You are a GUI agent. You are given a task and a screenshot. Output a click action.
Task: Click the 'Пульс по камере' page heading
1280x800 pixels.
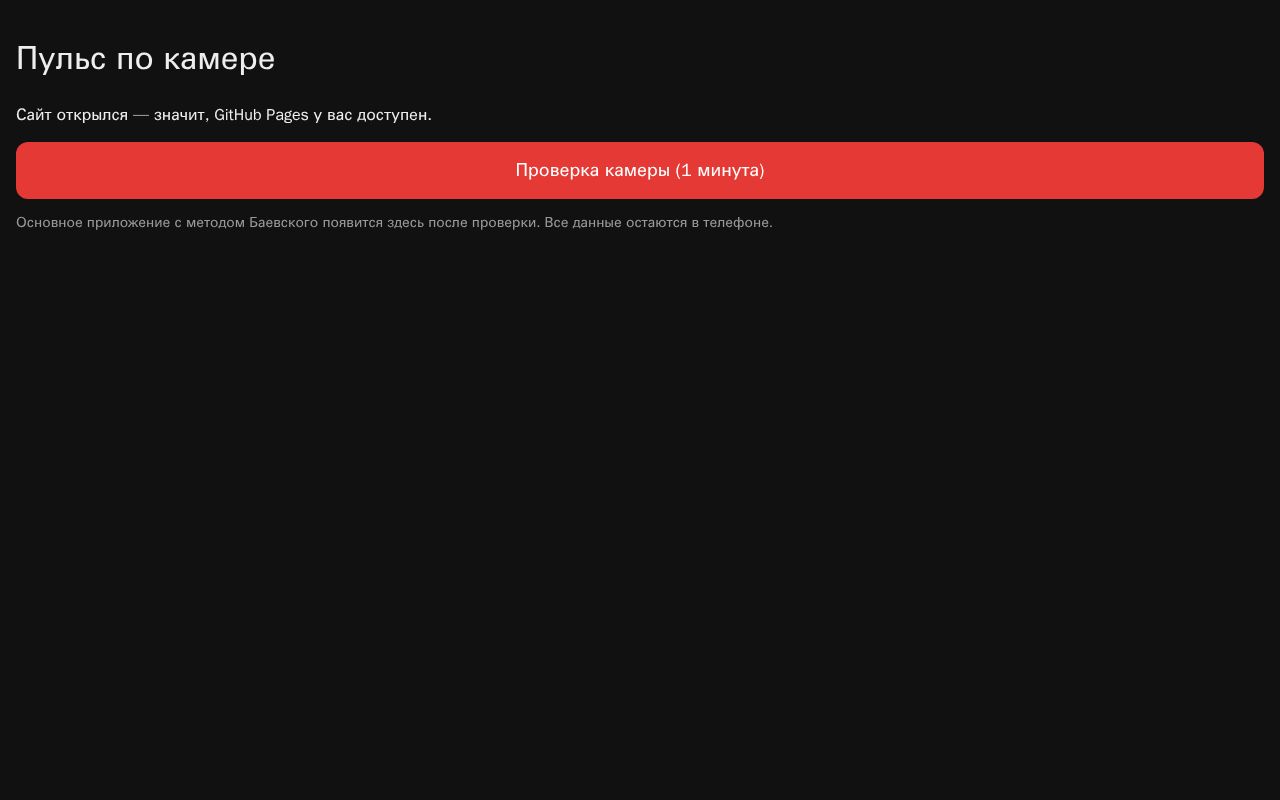coord(145,59)
